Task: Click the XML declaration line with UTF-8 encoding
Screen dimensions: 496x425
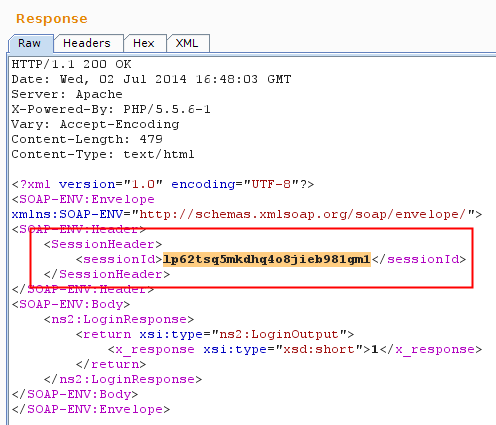Action: 163,184
